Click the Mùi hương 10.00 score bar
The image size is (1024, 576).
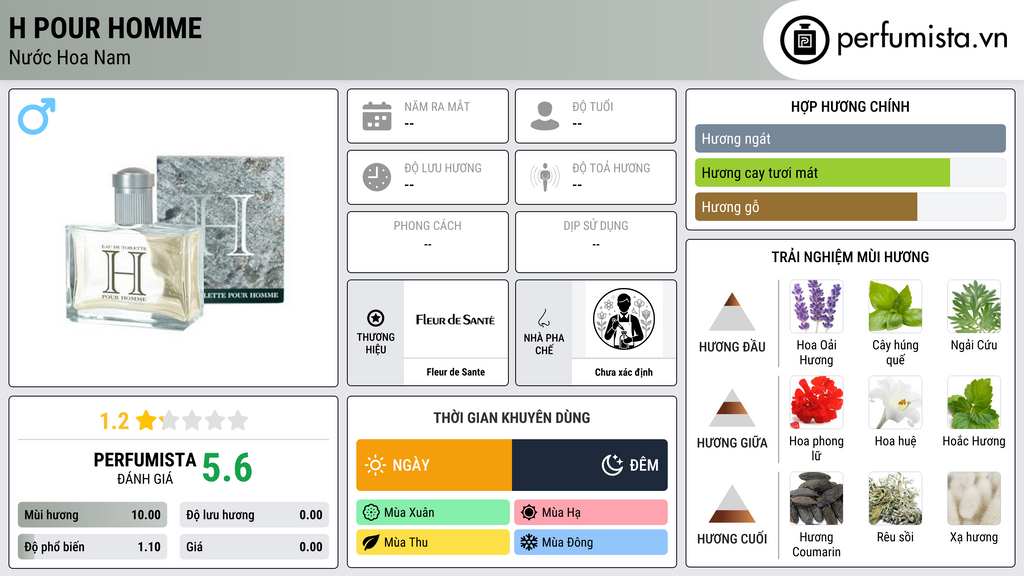93,515
